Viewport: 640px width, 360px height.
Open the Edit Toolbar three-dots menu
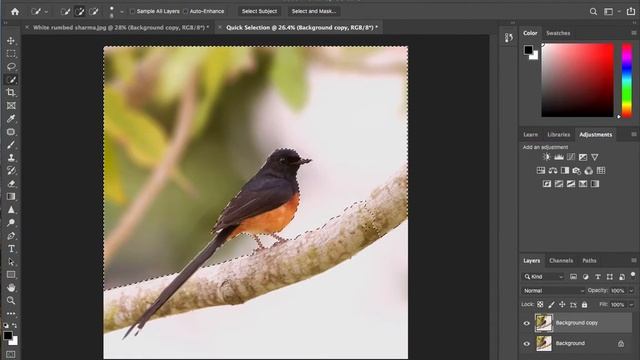pos(11,313)
